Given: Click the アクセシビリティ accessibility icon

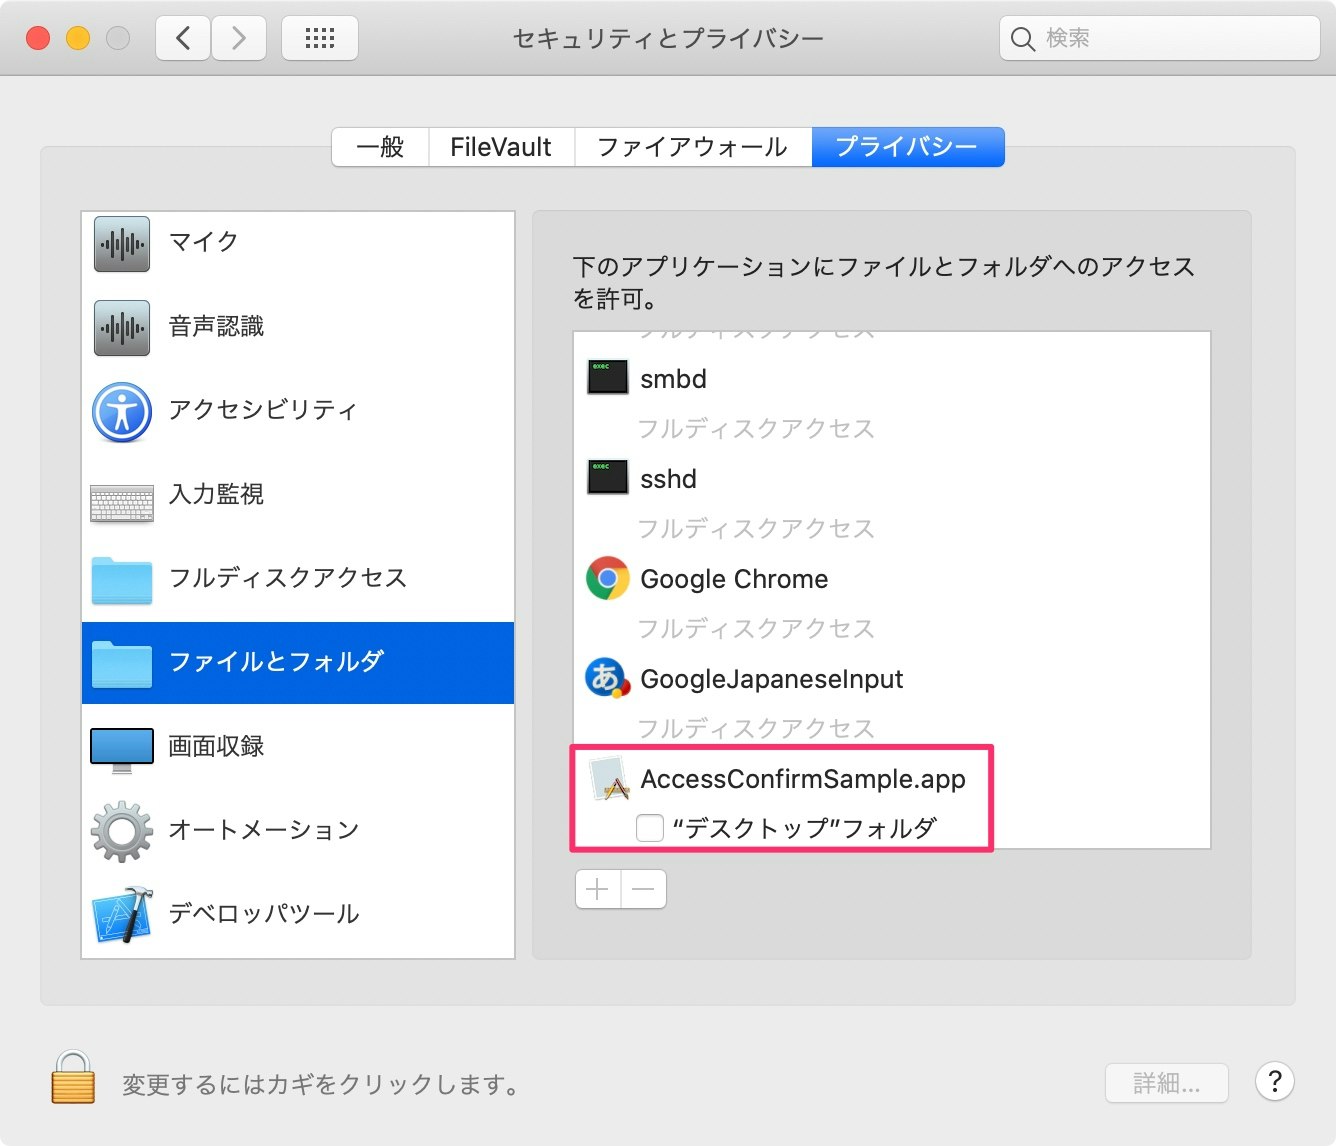Looking at the screenshot, I should click(x=122, y=411).
